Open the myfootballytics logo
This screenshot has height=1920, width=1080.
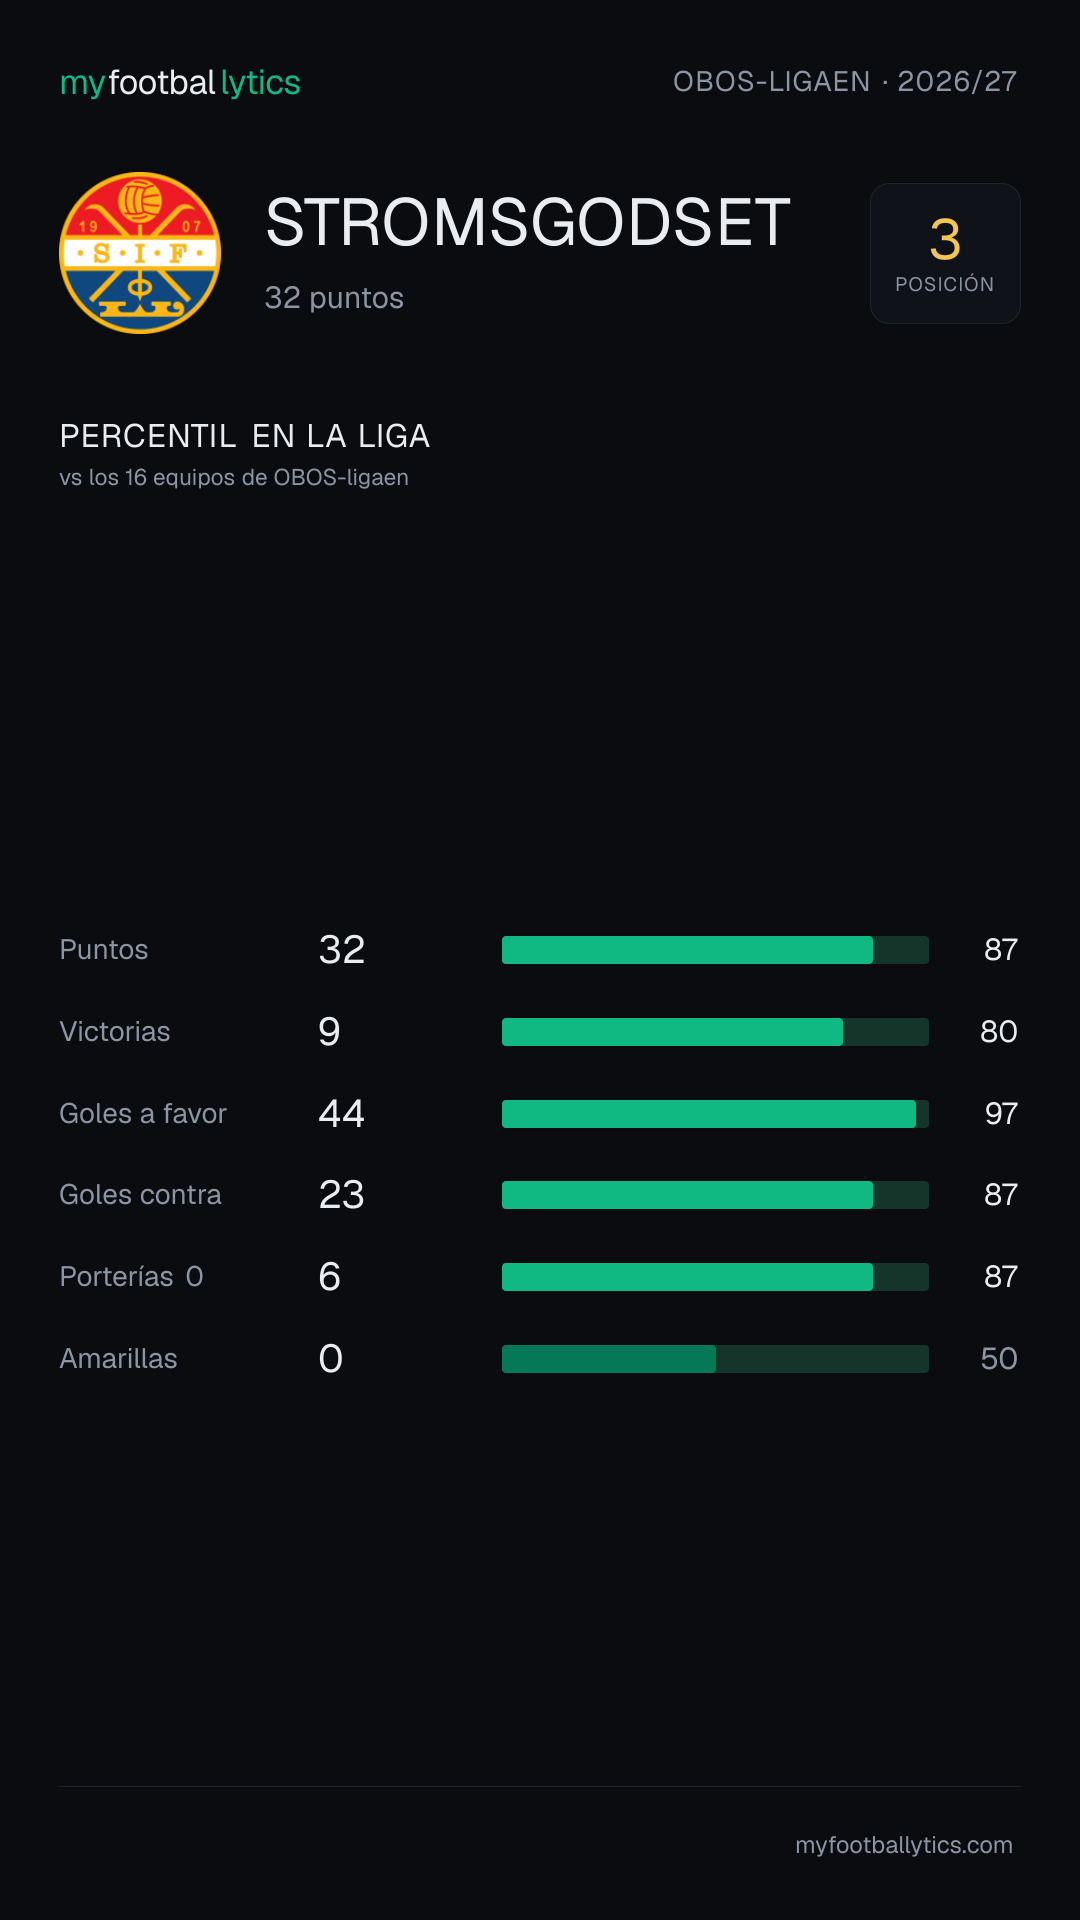(x=180, y=82)
